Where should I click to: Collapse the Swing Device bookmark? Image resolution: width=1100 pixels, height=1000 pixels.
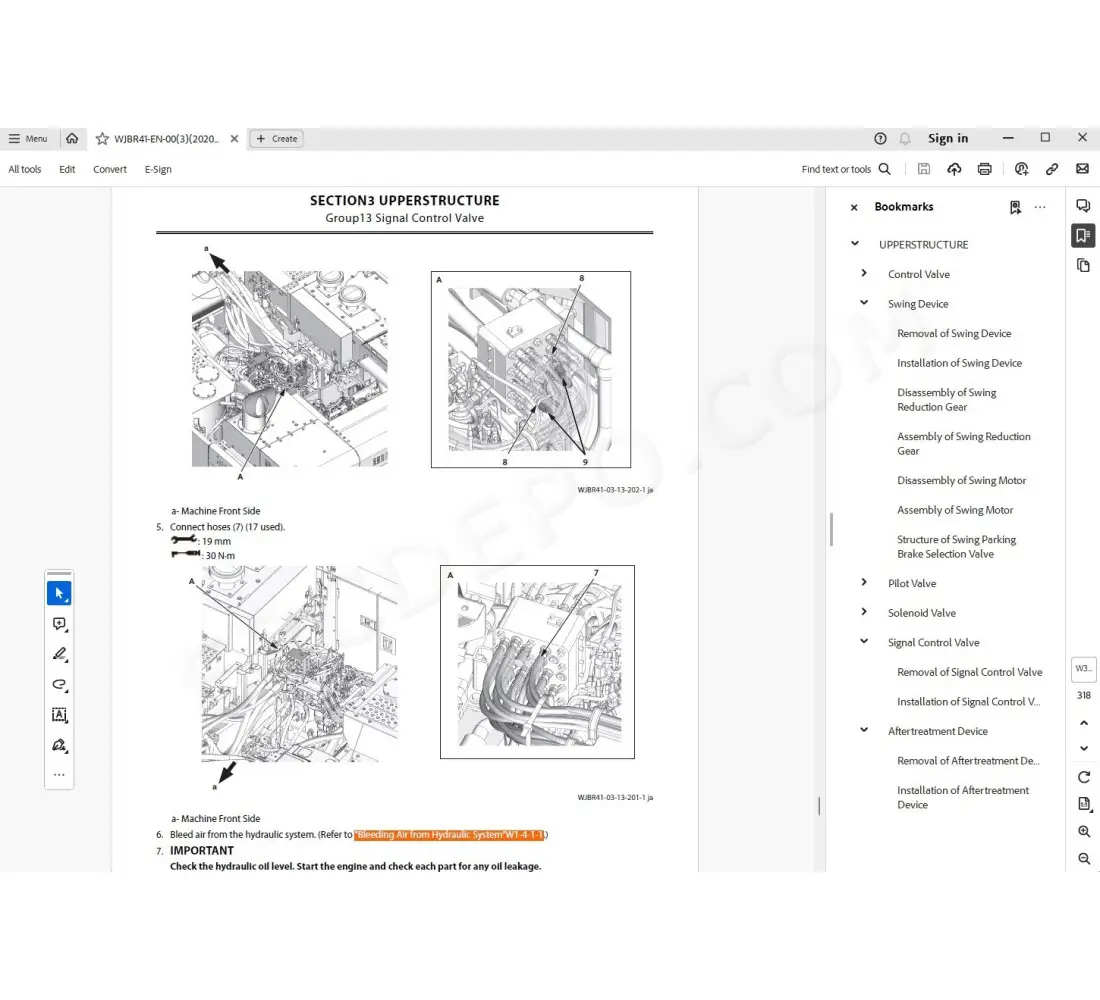(x=864, y=303)
